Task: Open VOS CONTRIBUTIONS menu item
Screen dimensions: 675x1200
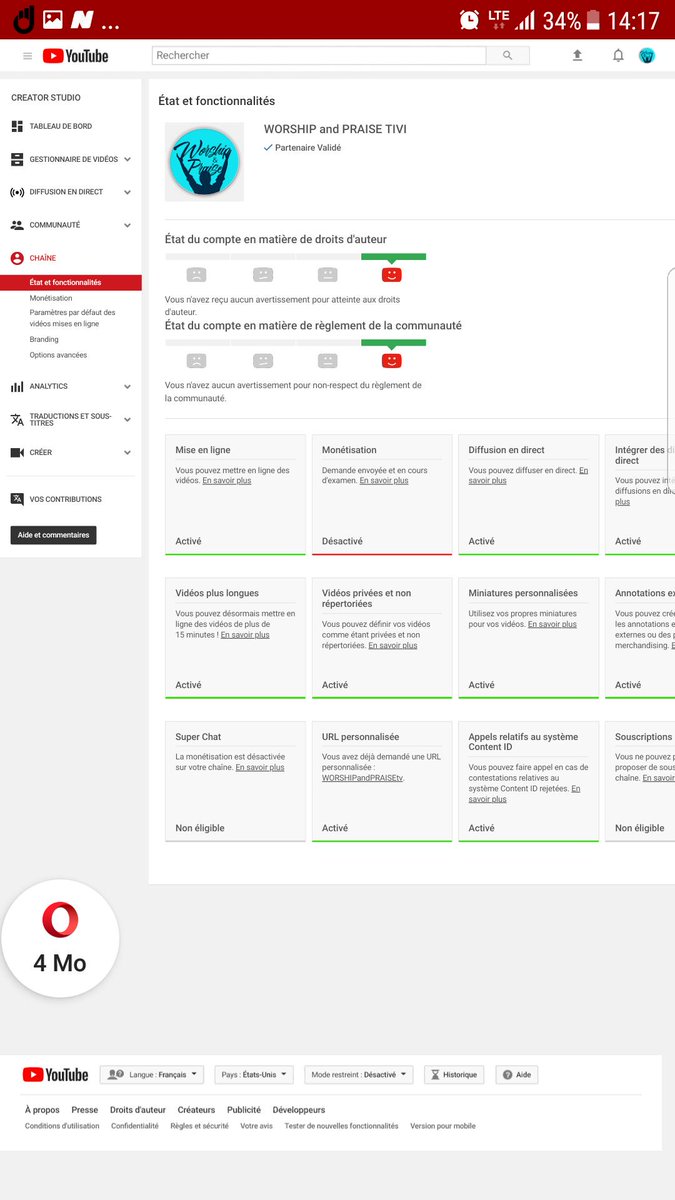Action: click(66, 499)
